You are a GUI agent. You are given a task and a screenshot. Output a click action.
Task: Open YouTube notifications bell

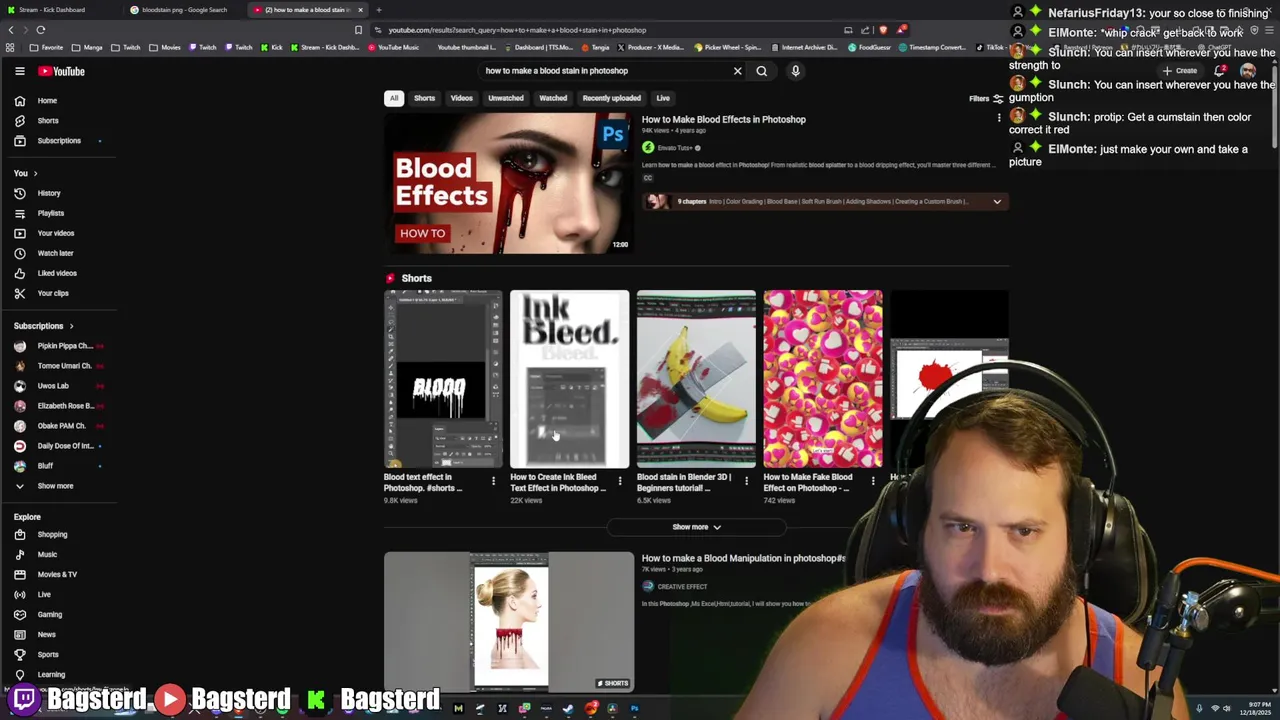point(1220,71)
